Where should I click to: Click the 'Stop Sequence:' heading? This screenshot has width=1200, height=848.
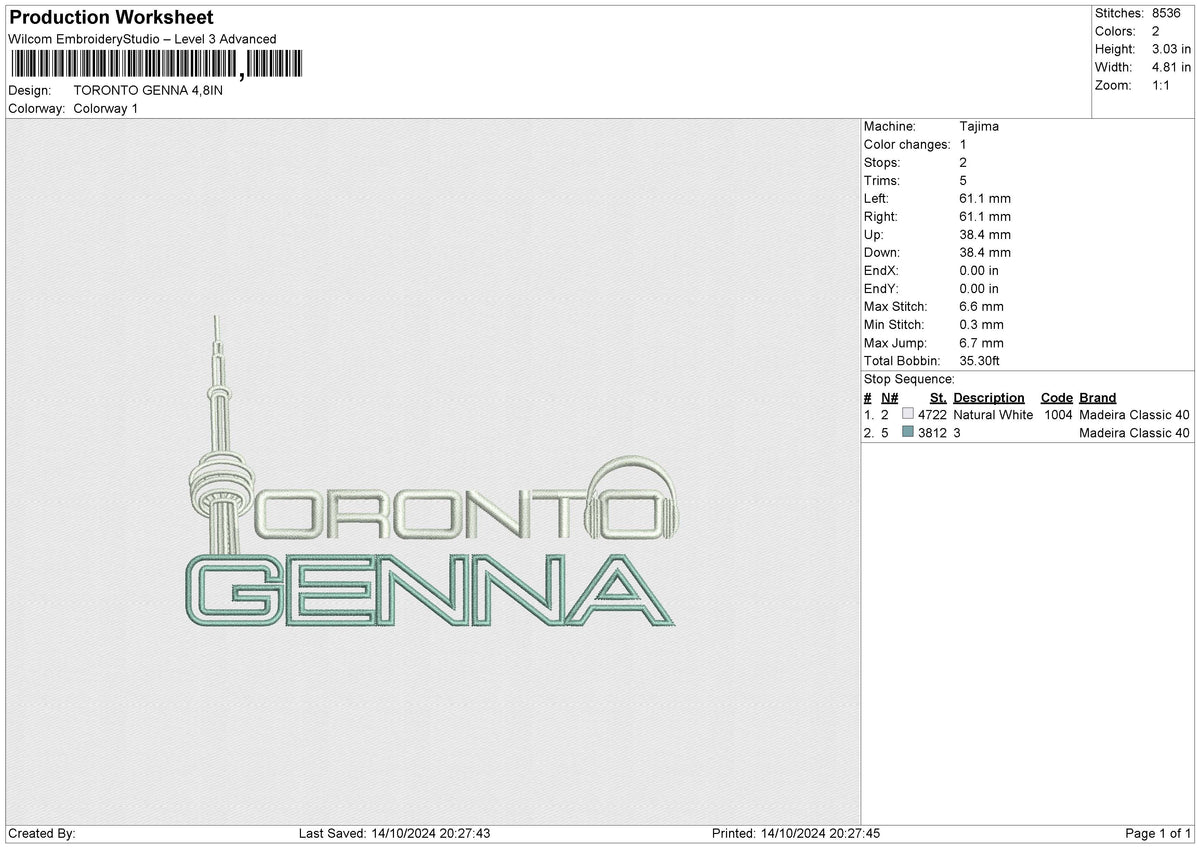tap(909, 379)
